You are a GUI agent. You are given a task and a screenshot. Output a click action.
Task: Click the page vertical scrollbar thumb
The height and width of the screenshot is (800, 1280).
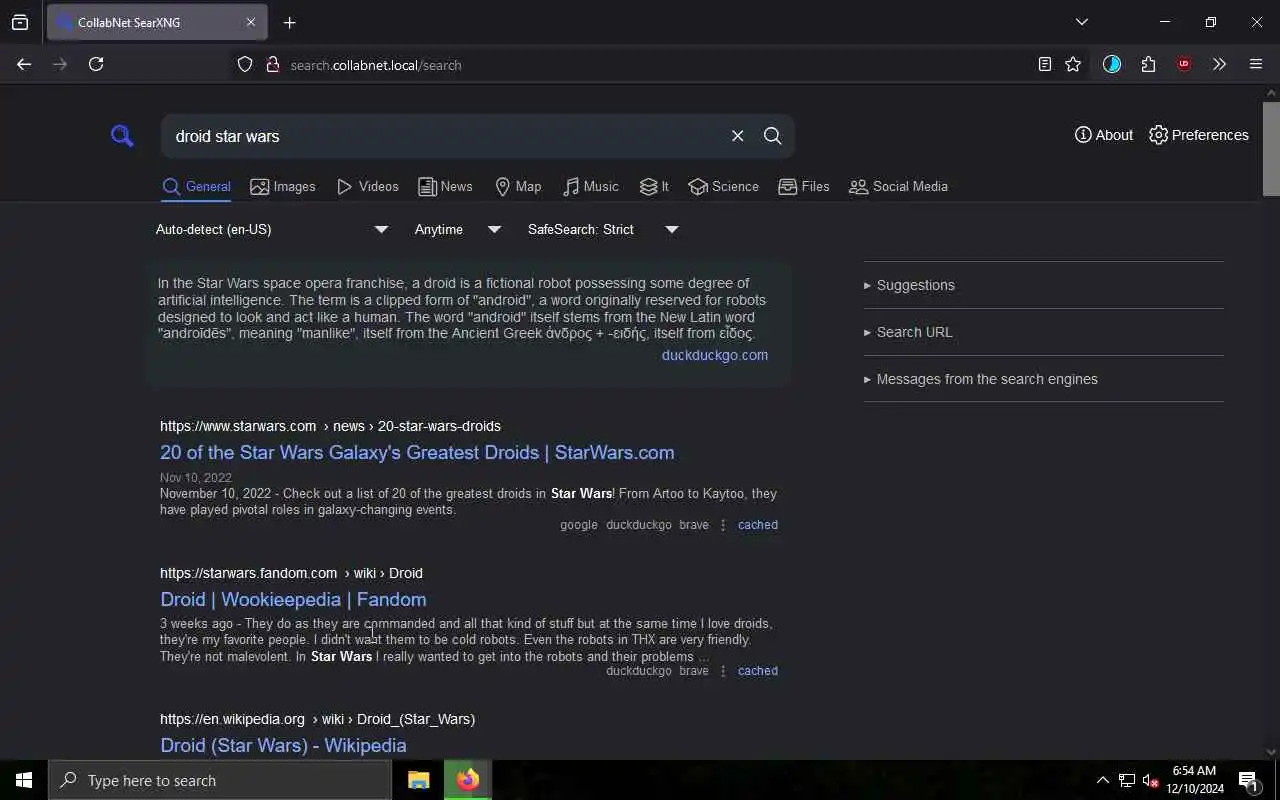pyautogui.click(x=1271, y=148)
